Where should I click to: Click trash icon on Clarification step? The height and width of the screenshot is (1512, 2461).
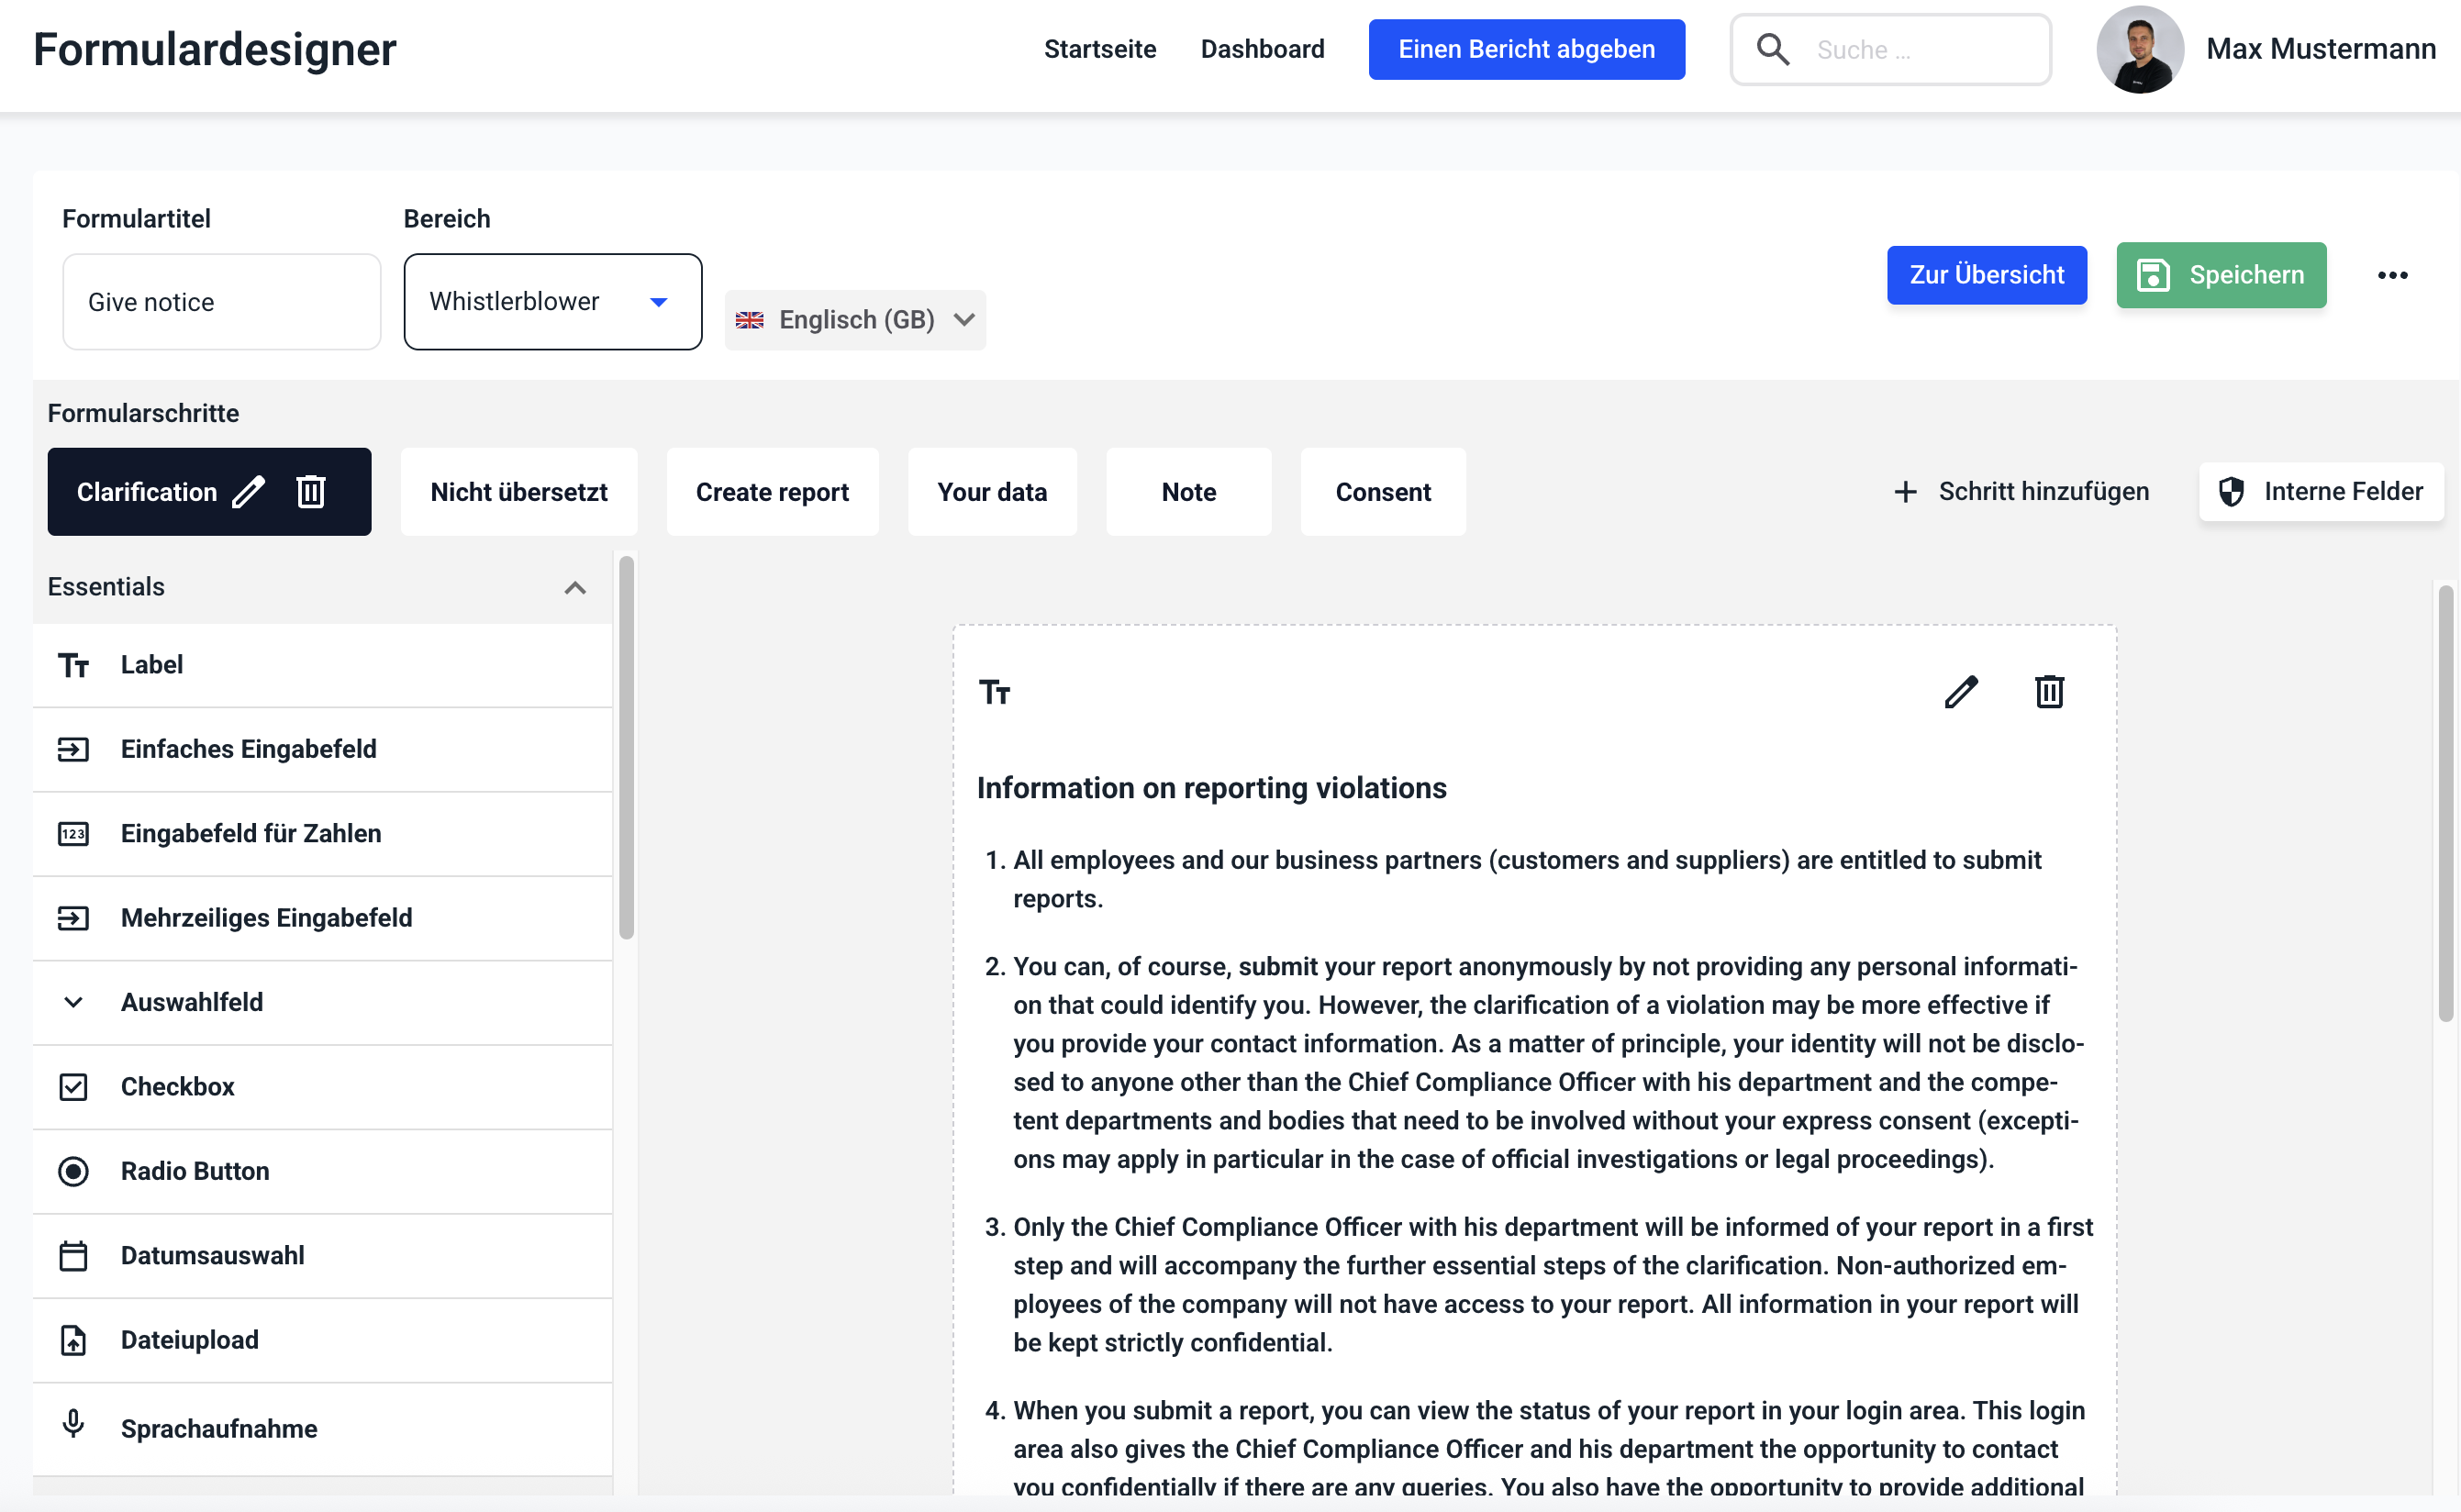tap(311, 492)
